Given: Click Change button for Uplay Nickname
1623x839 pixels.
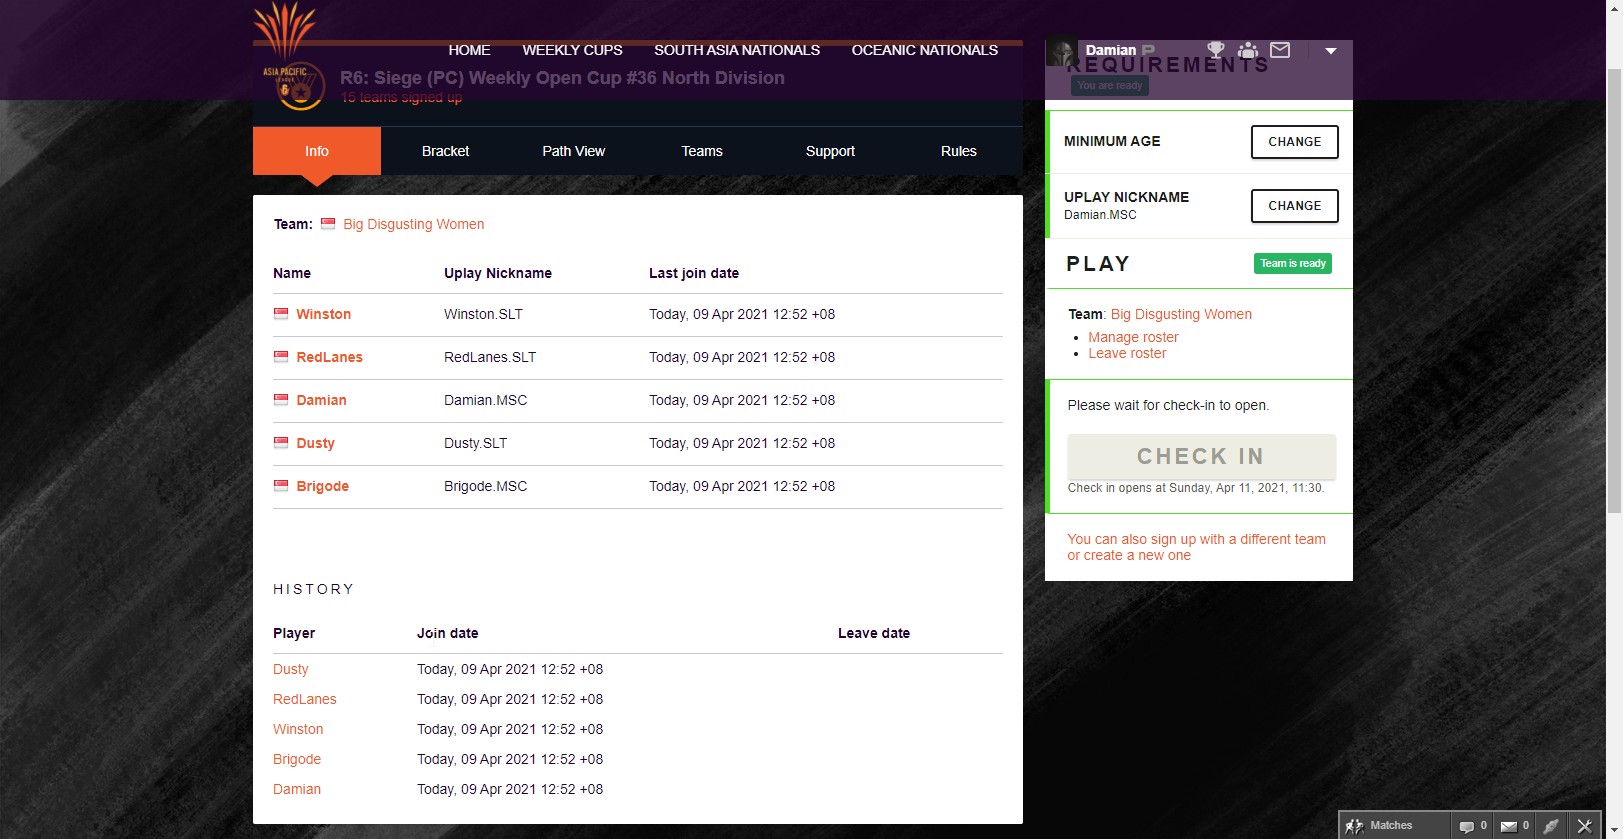Looking at the screenshot, I should [1294, 206].
